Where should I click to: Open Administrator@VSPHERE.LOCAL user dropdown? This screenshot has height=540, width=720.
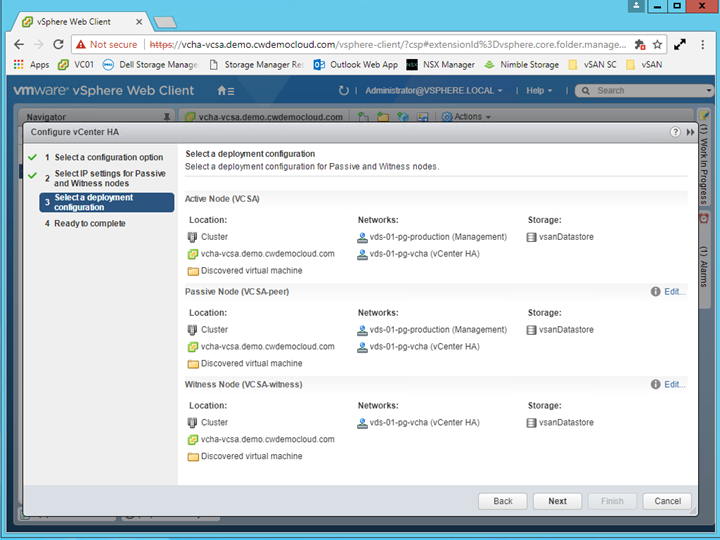[433, 90]
